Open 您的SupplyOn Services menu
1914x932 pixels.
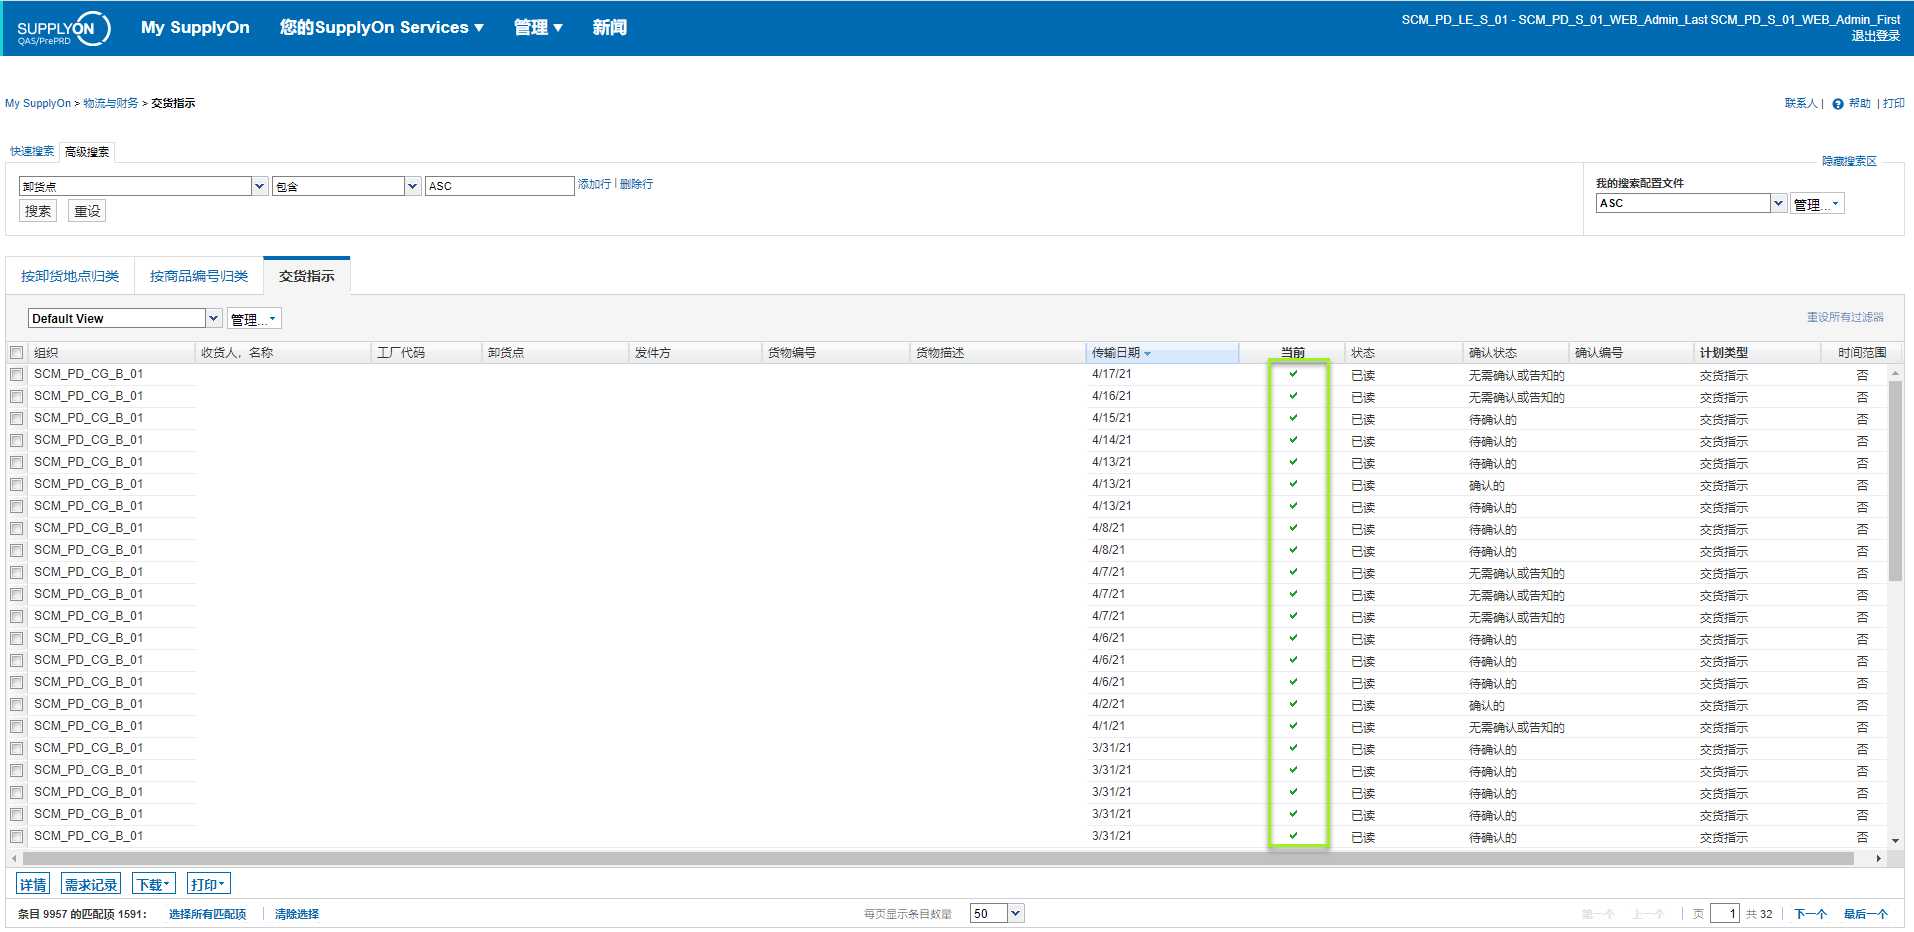point(382,28)
